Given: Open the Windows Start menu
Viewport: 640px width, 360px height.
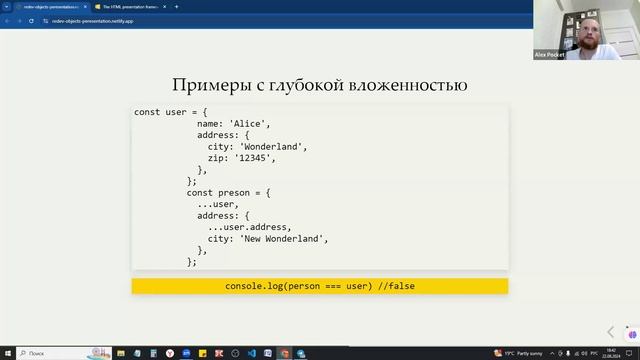Looking at the screenshot, I should 8,353.
